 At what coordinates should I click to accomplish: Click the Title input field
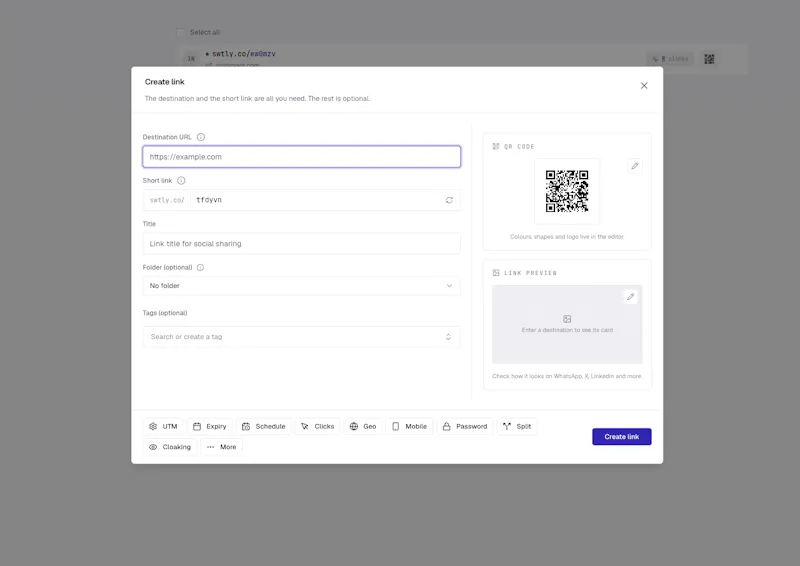click(302, 243)
